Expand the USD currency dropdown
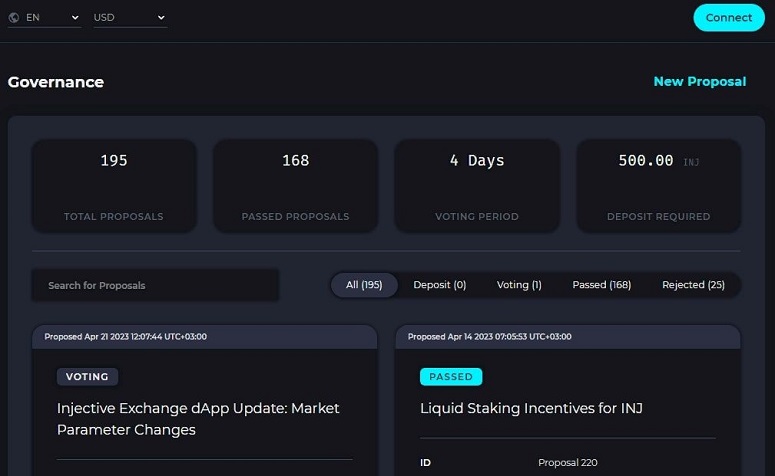This screenshot has width=775, height=476. click(129, 18)
